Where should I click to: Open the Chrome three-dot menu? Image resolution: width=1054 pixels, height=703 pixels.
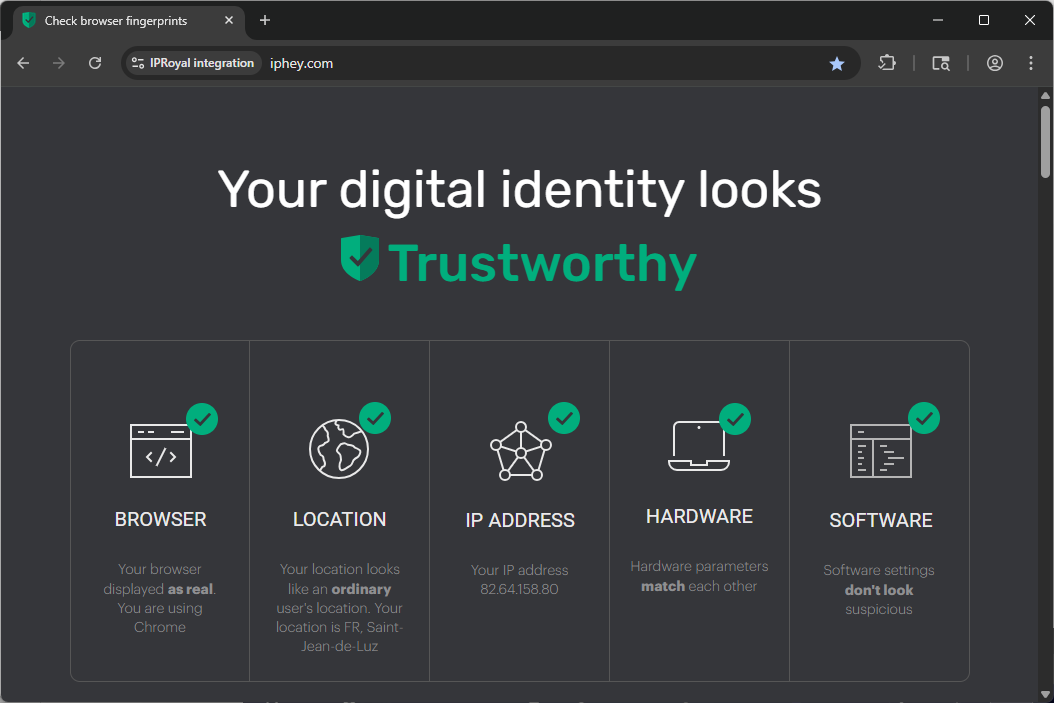point(1031,63)
